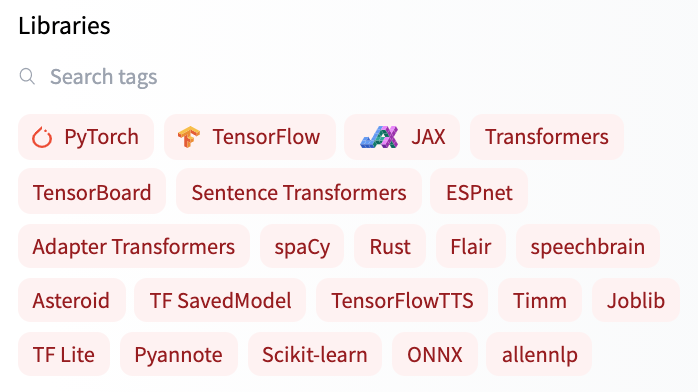This screenshot has height=392, width=698.
Task: Choose the Flair library tag
Action: click(471, 246)
